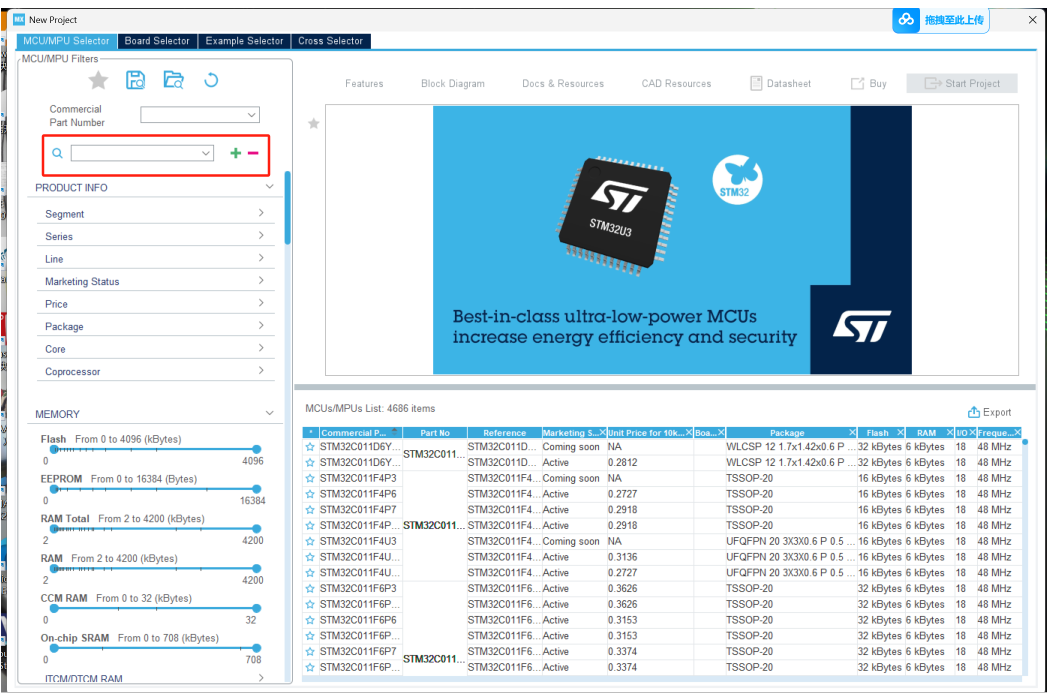This screenshot has width=1047, height=693.
Task: Open the Docs & Resources tab
Action: click(563, 83)
